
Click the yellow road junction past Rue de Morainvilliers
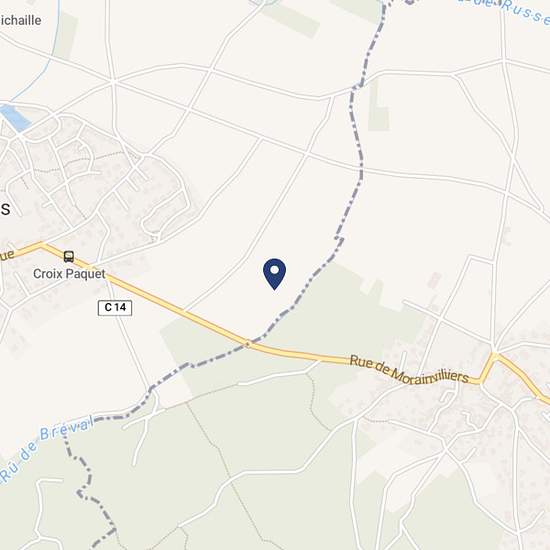click(x=494, y=356)
